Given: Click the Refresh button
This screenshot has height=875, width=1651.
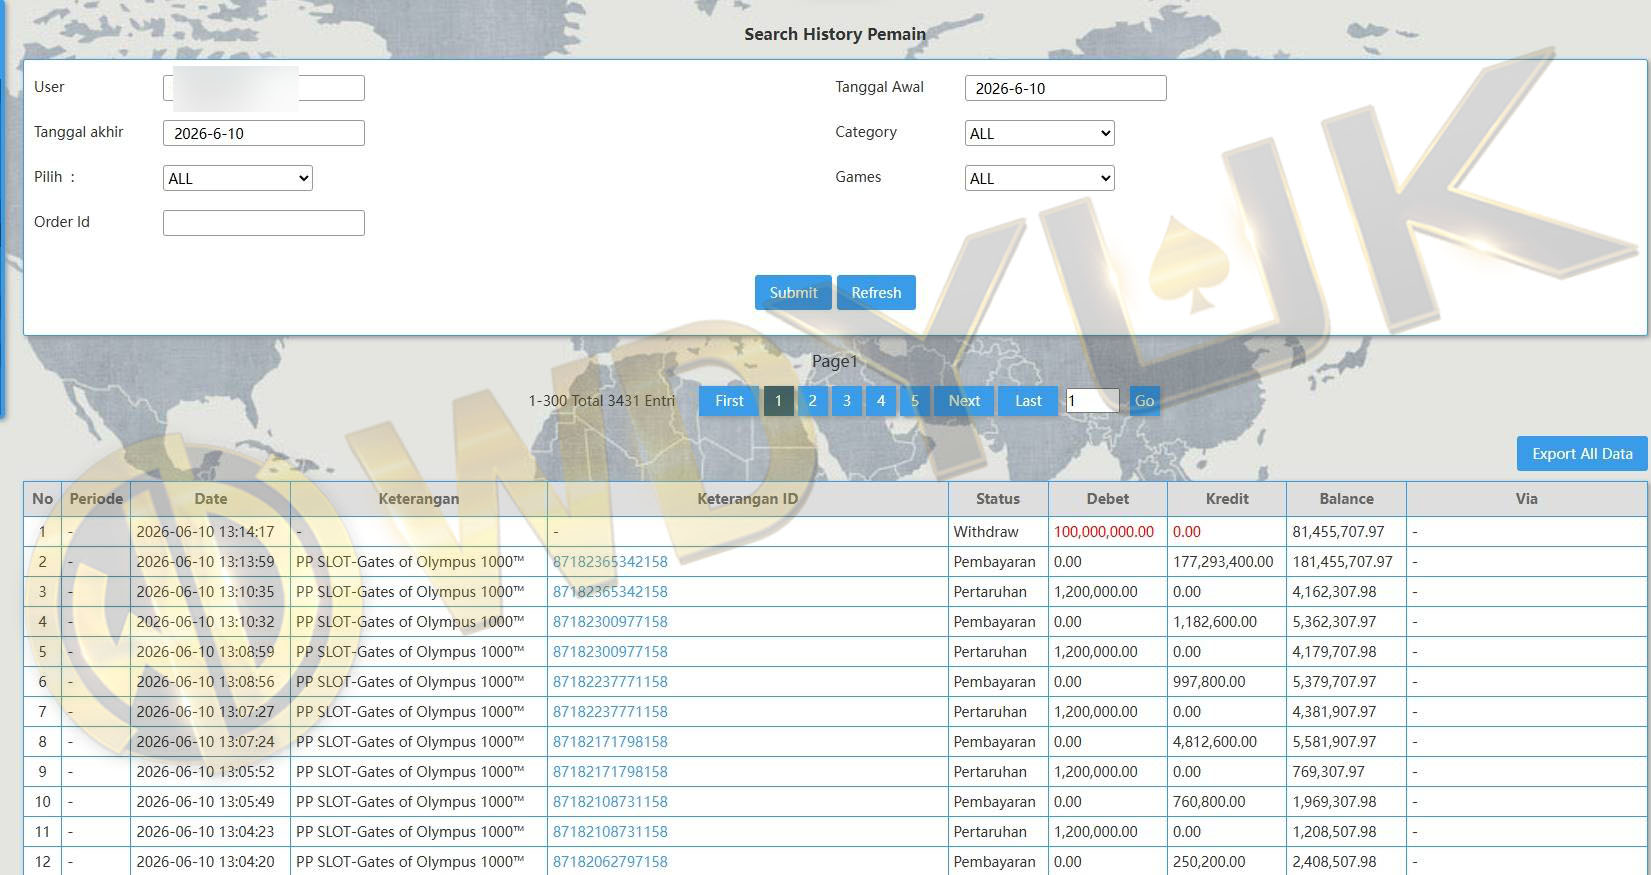Looking at the screenshot, I should 876,292.
